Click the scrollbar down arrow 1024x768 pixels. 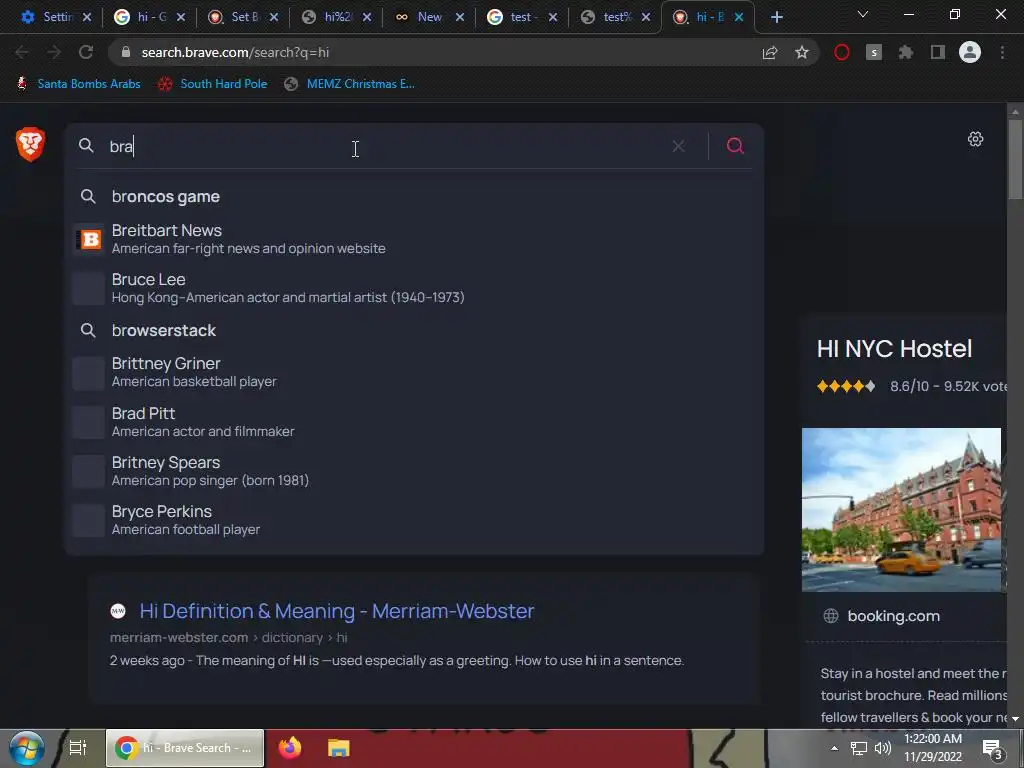pos(1015,719)
